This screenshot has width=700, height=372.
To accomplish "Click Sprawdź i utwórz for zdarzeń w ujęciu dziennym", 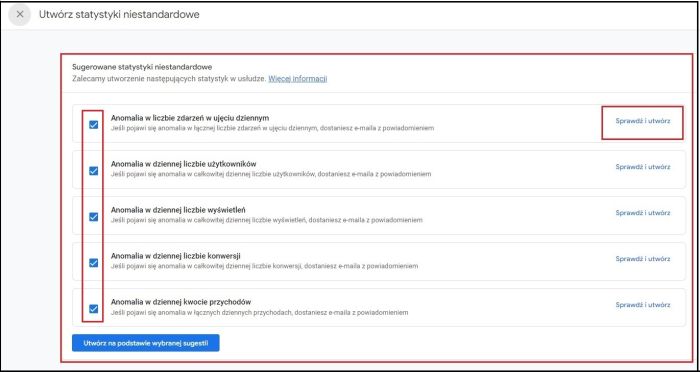I will tap(642, 121).
